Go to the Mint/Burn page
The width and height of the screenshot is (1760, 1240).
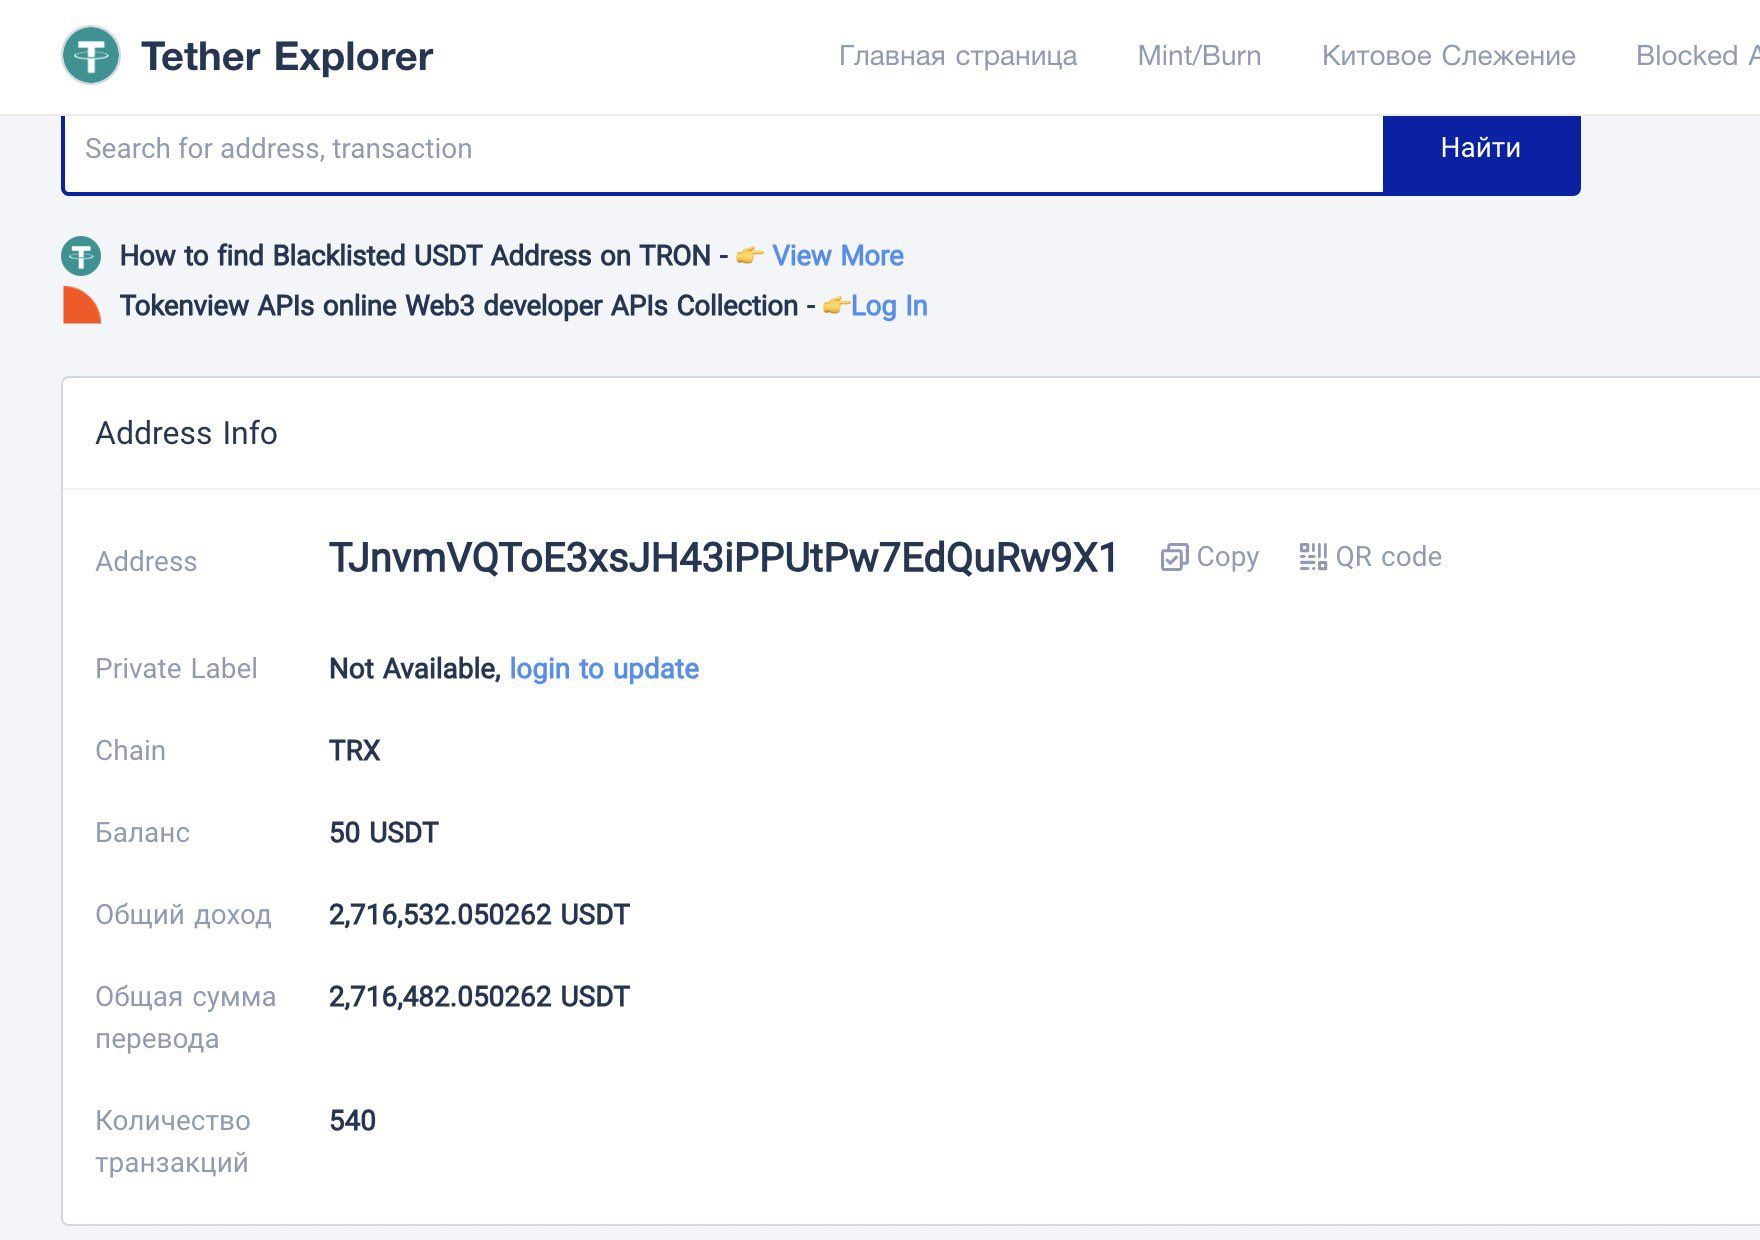pyautogui.click(x=1199, y=56)
